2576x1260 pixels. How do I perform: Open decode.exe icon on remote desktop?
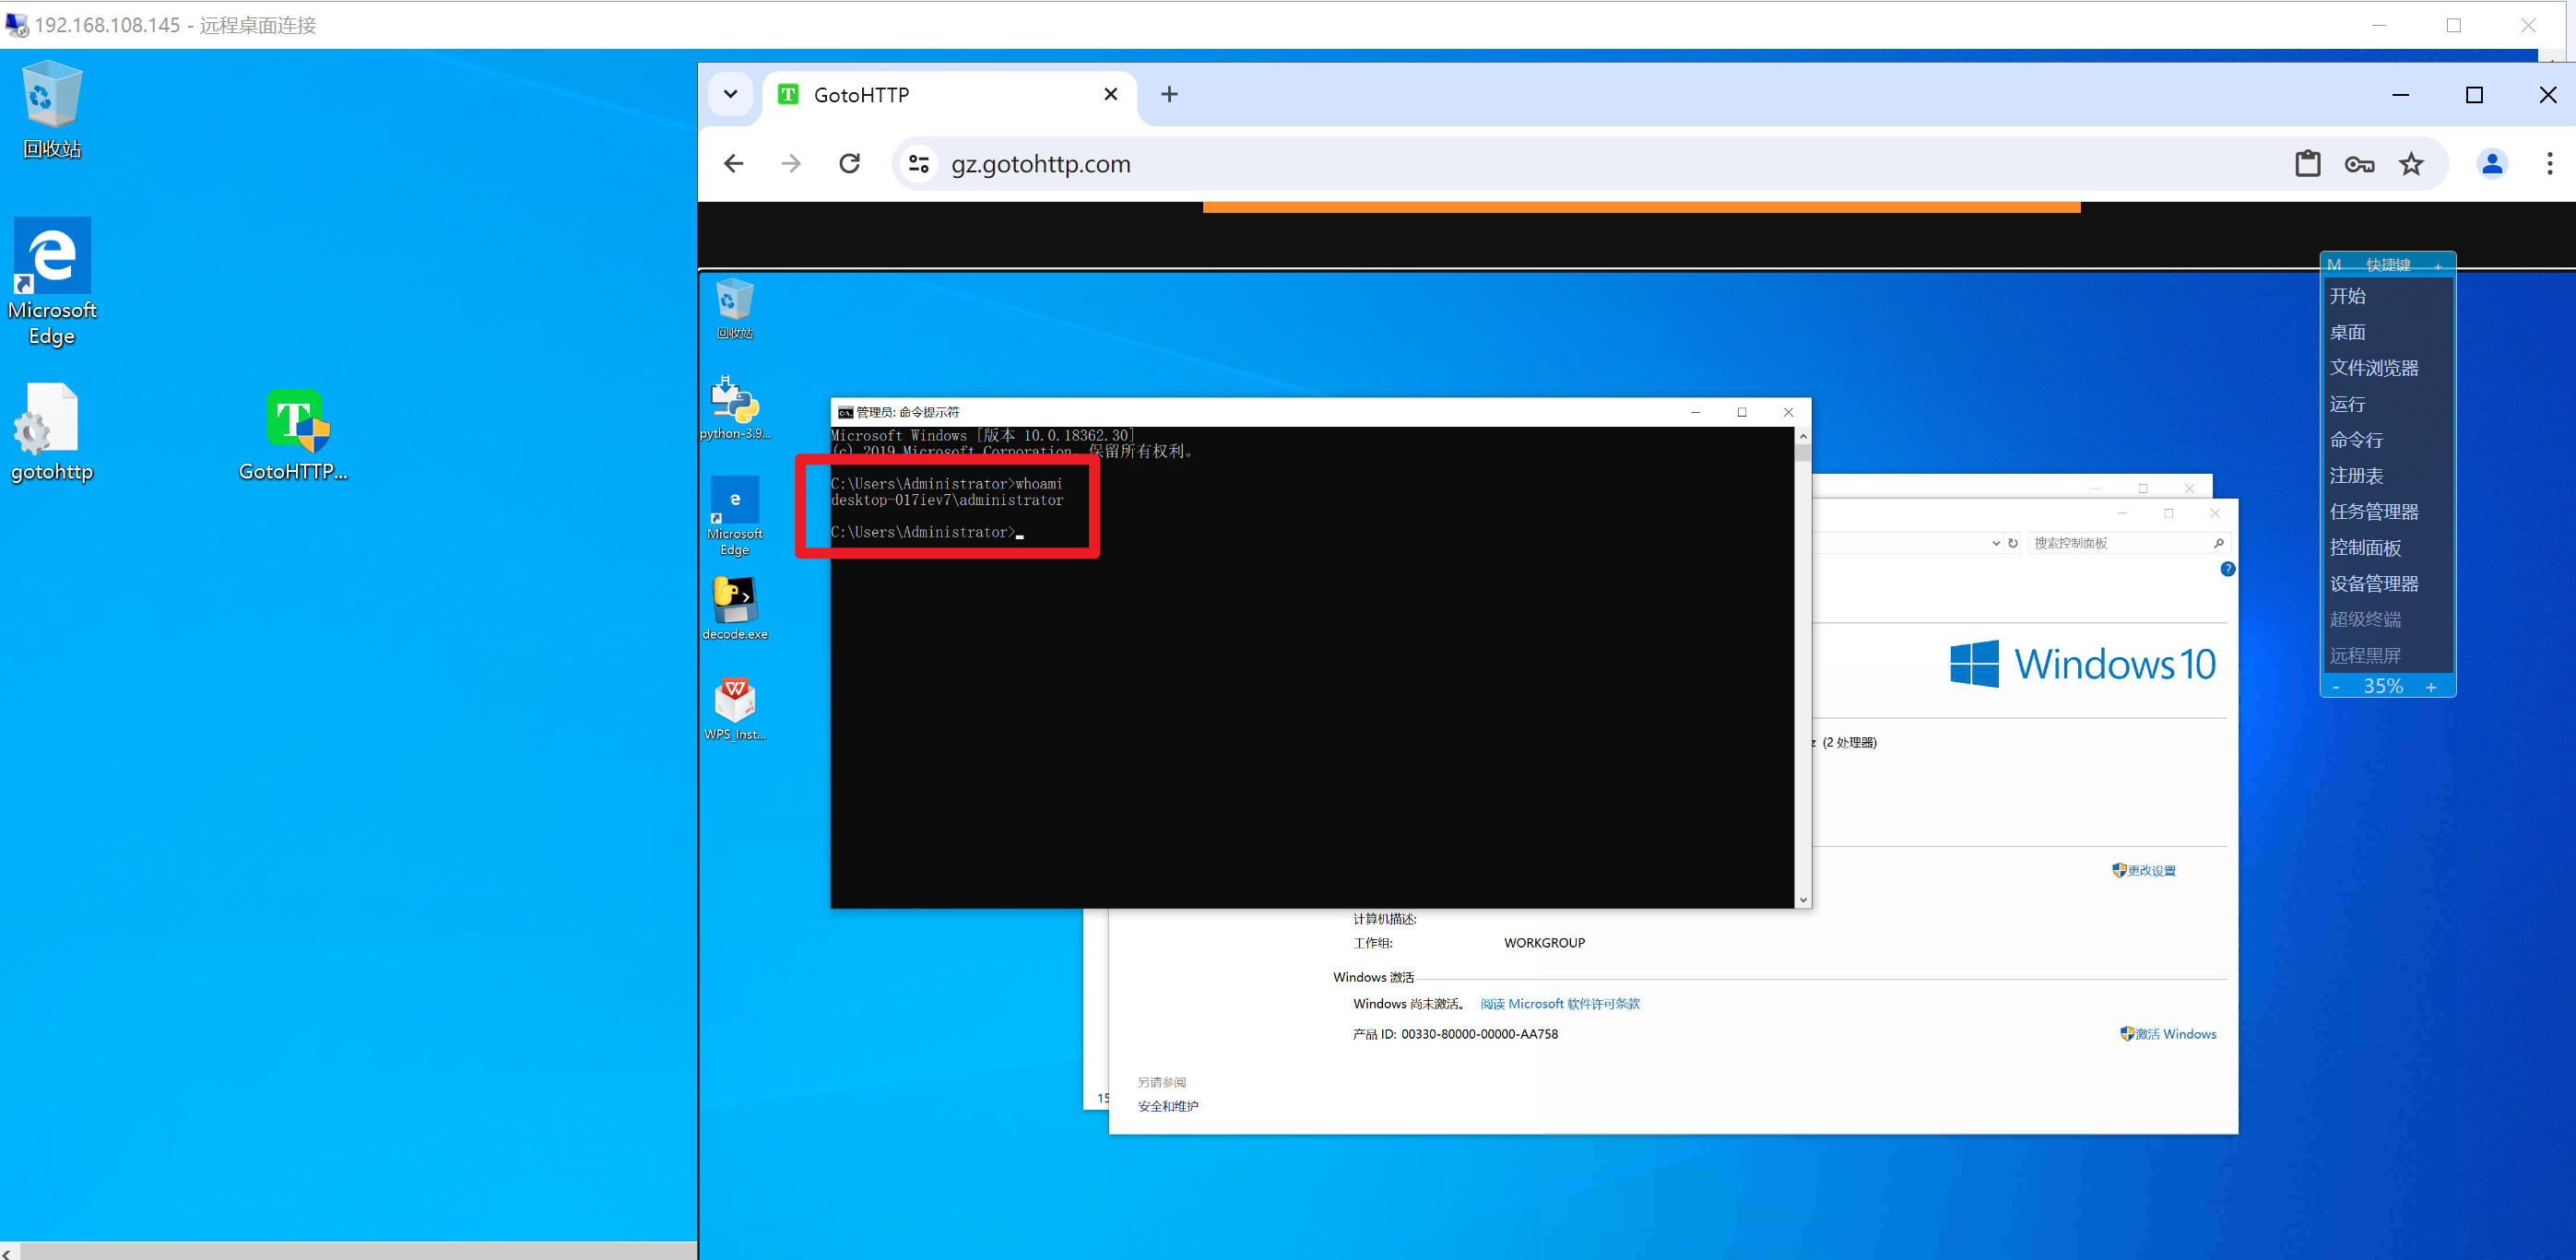tap(734, 602)
